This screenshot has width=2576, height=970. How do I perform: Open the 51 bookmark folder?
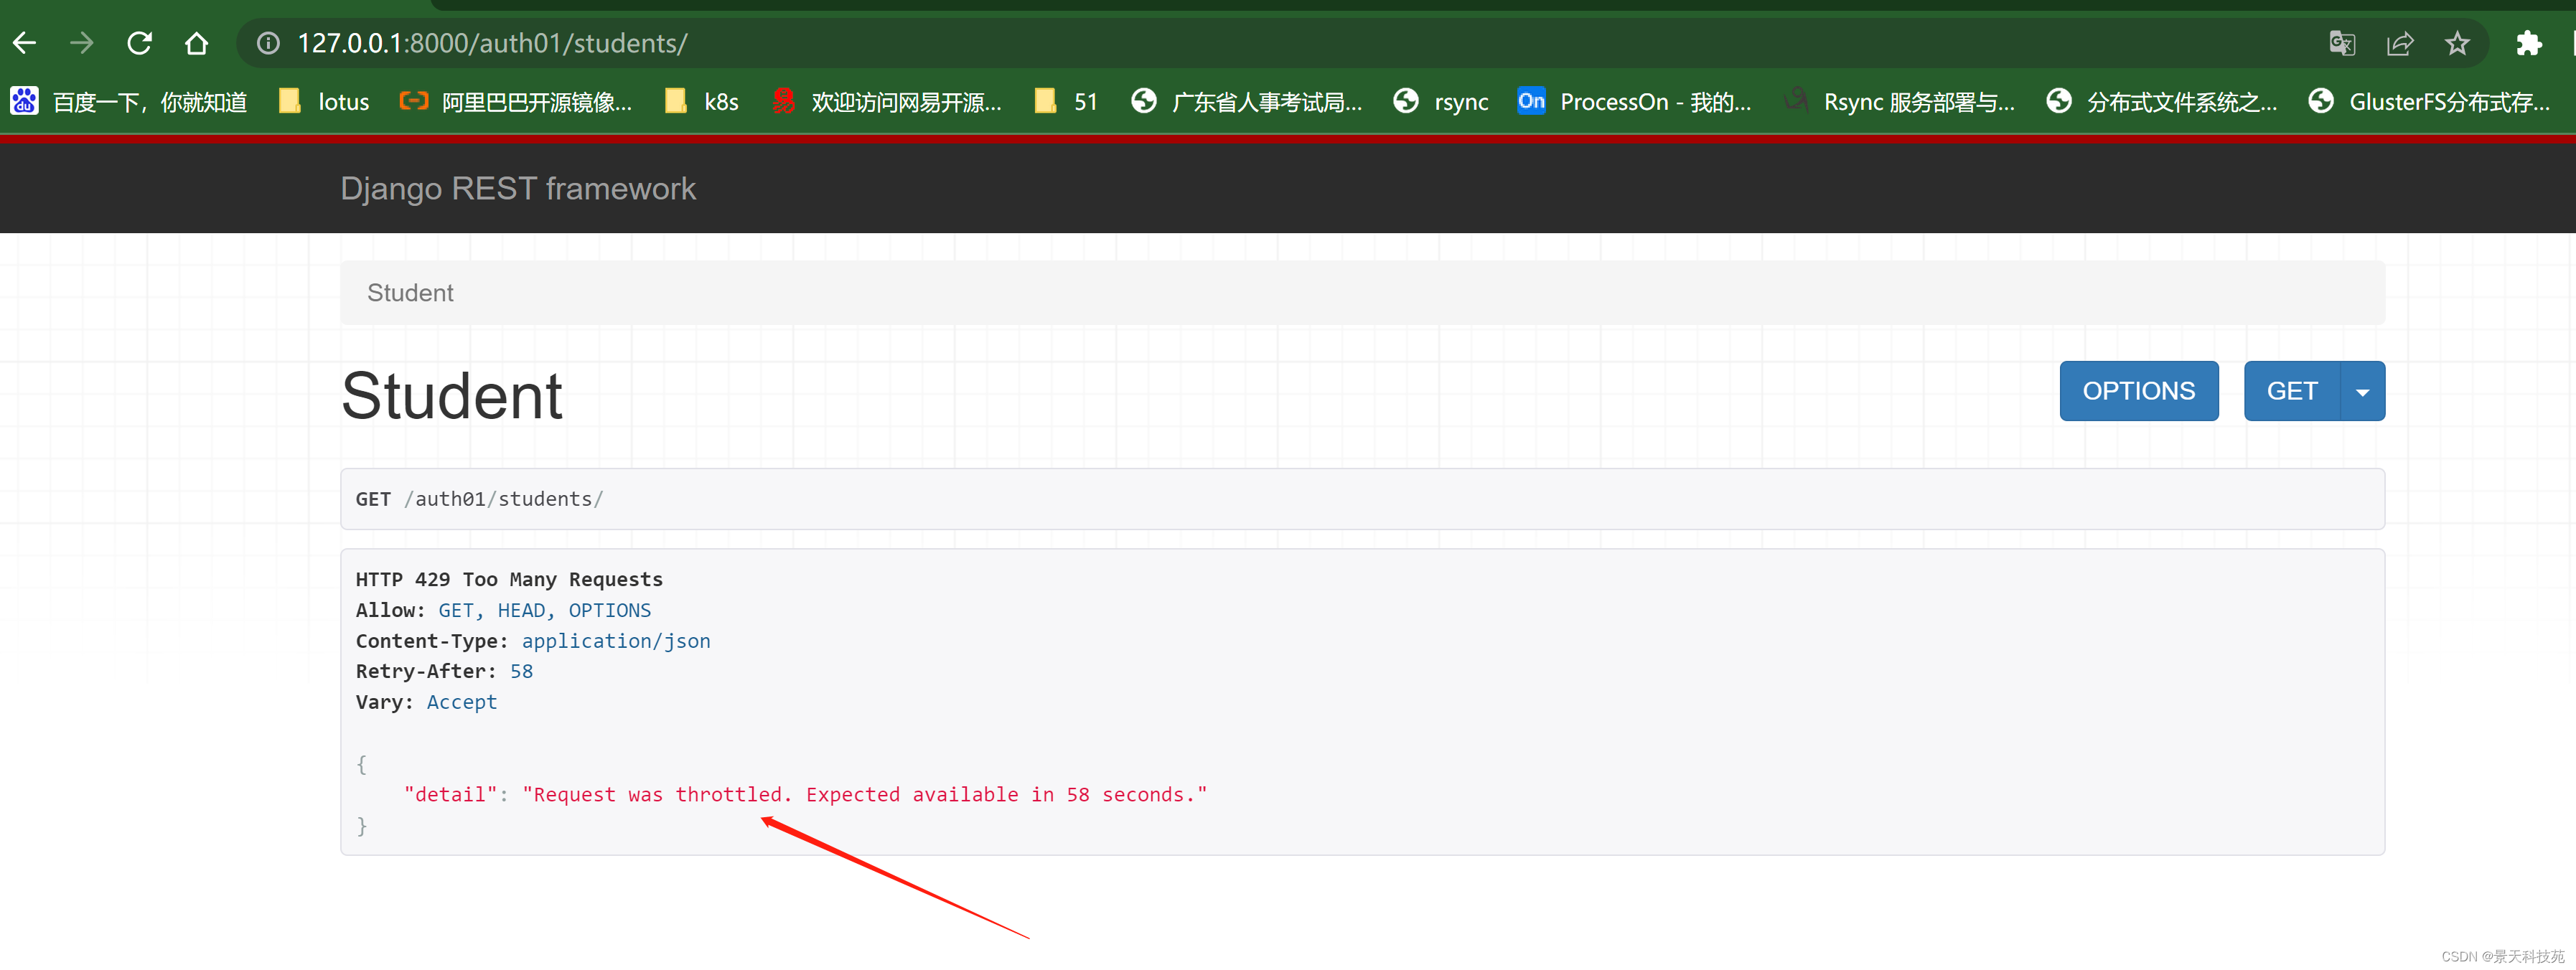click(x=1066, y=101)
